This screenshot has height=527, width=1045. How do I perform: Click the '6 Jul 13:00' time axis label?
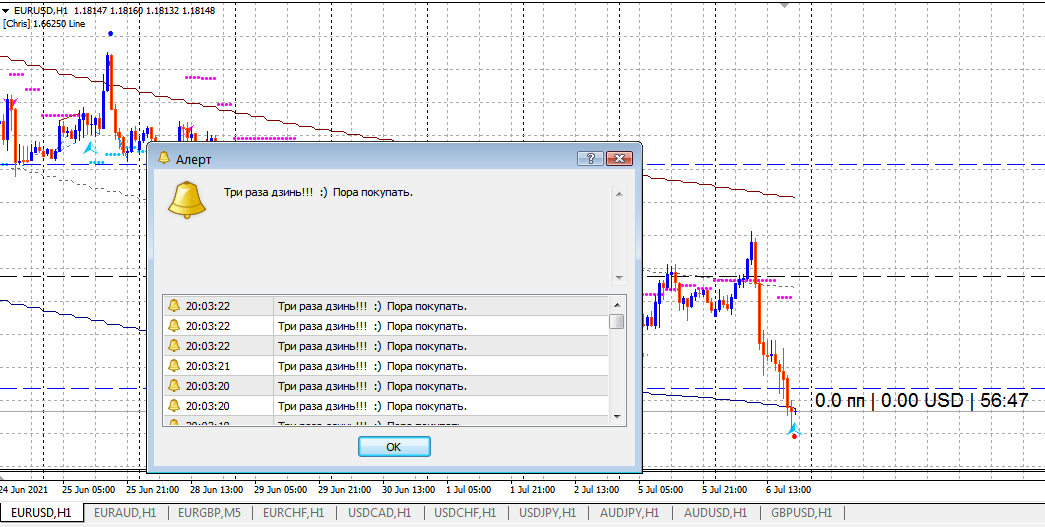coord(788,490)
